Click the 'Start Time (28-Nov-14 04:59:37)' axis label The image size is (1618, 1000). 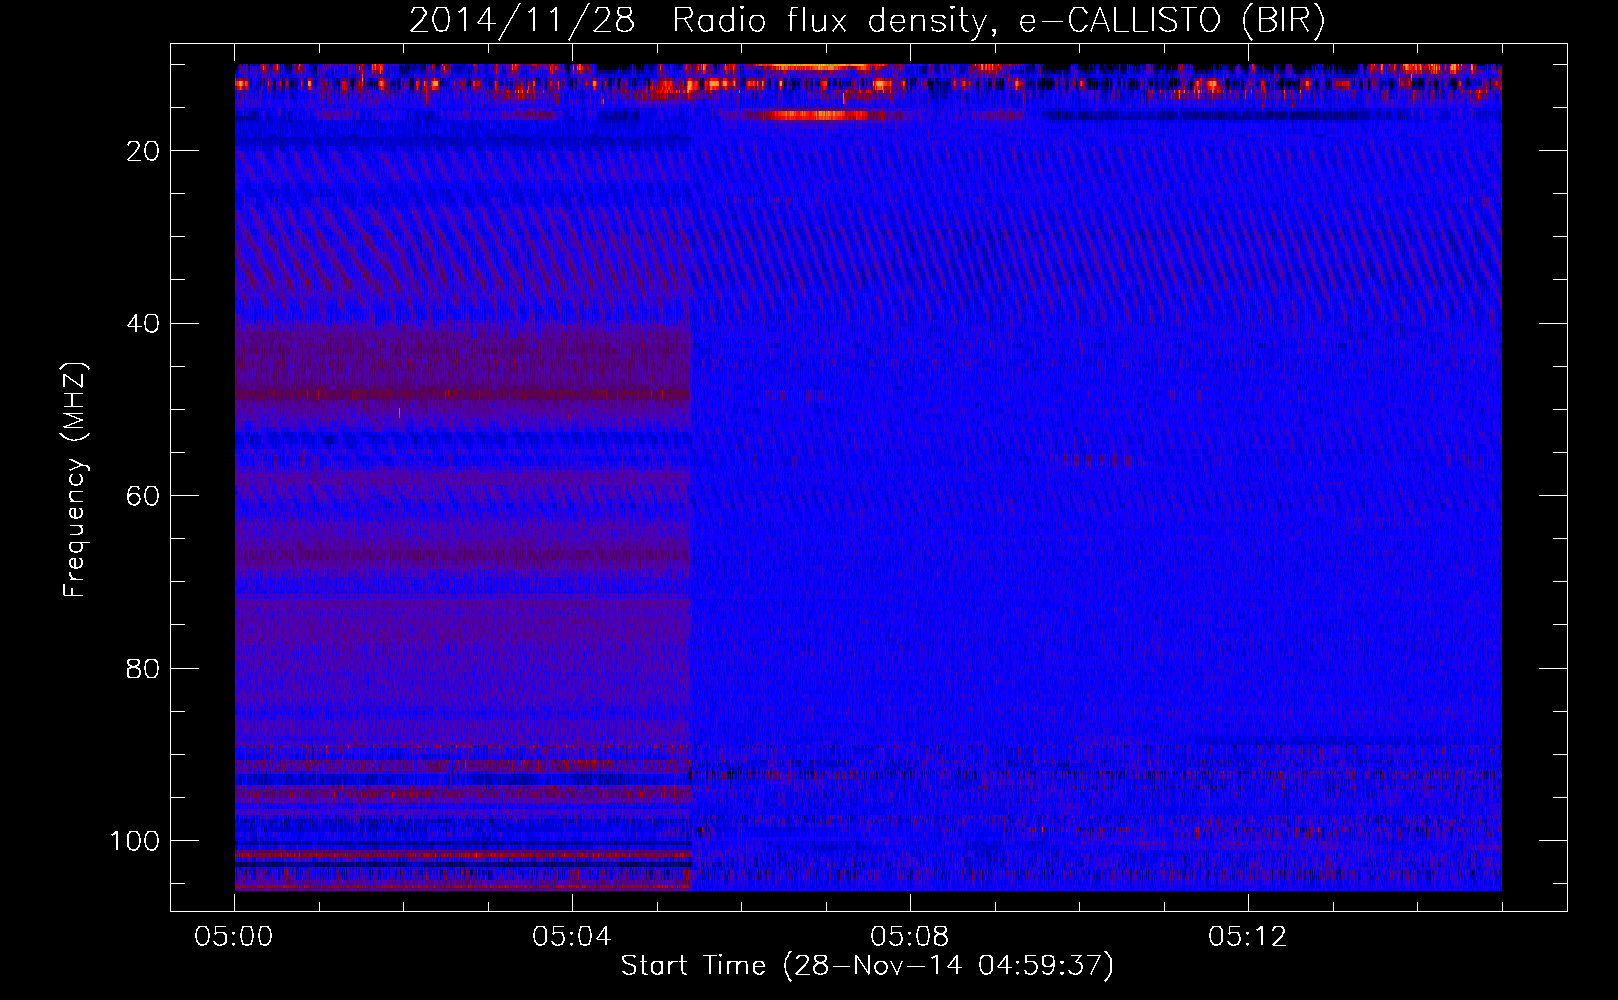point(867,965)
